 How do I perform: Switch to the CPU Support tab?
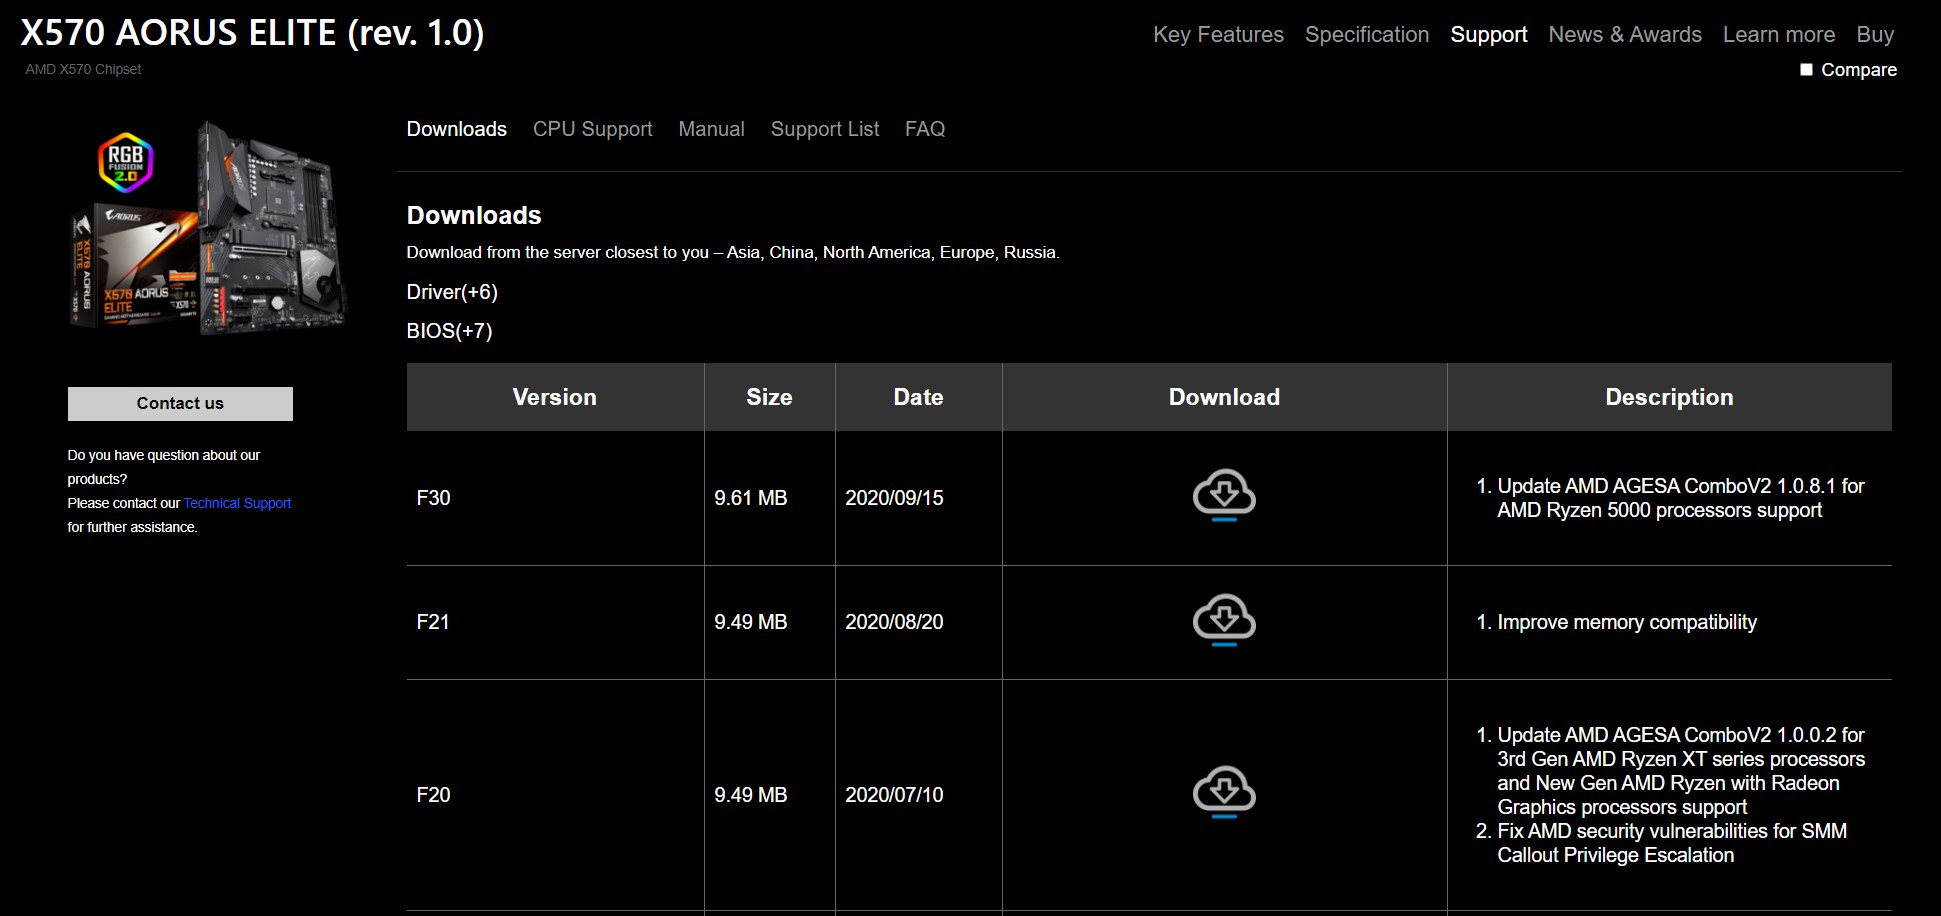pyautogui.click(x=593, y=129)
